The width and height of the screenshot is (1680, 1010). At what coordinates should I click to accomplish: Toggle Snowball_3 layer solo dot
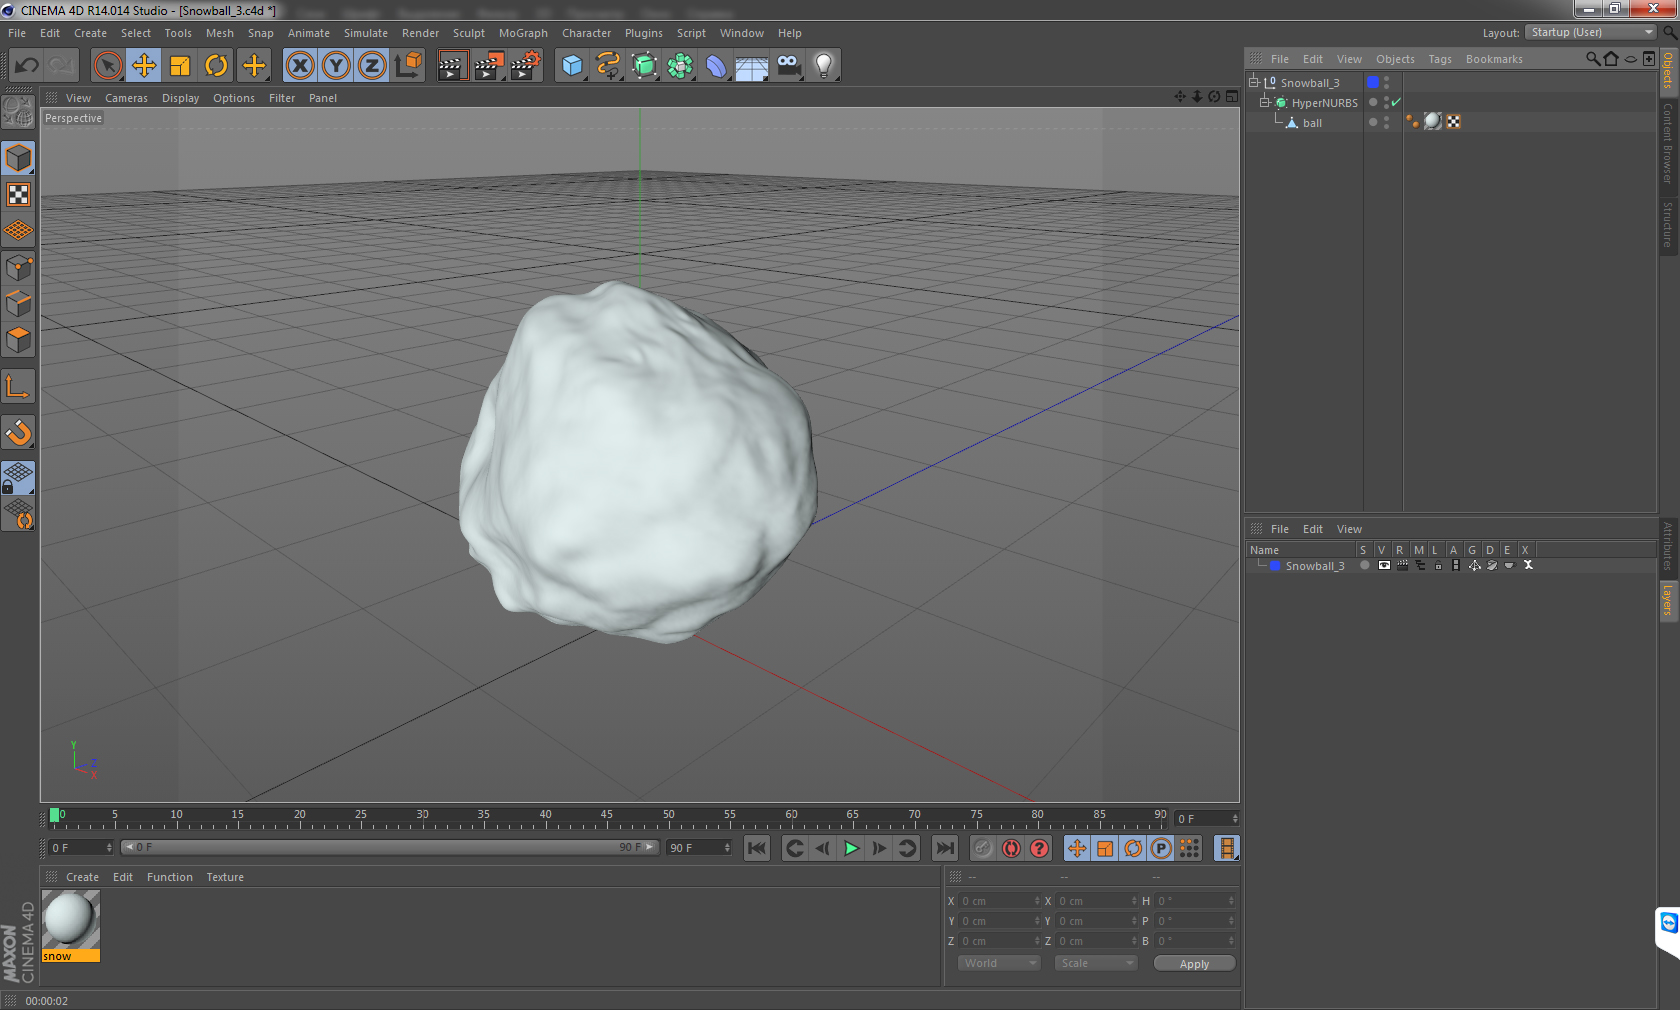1364,565
